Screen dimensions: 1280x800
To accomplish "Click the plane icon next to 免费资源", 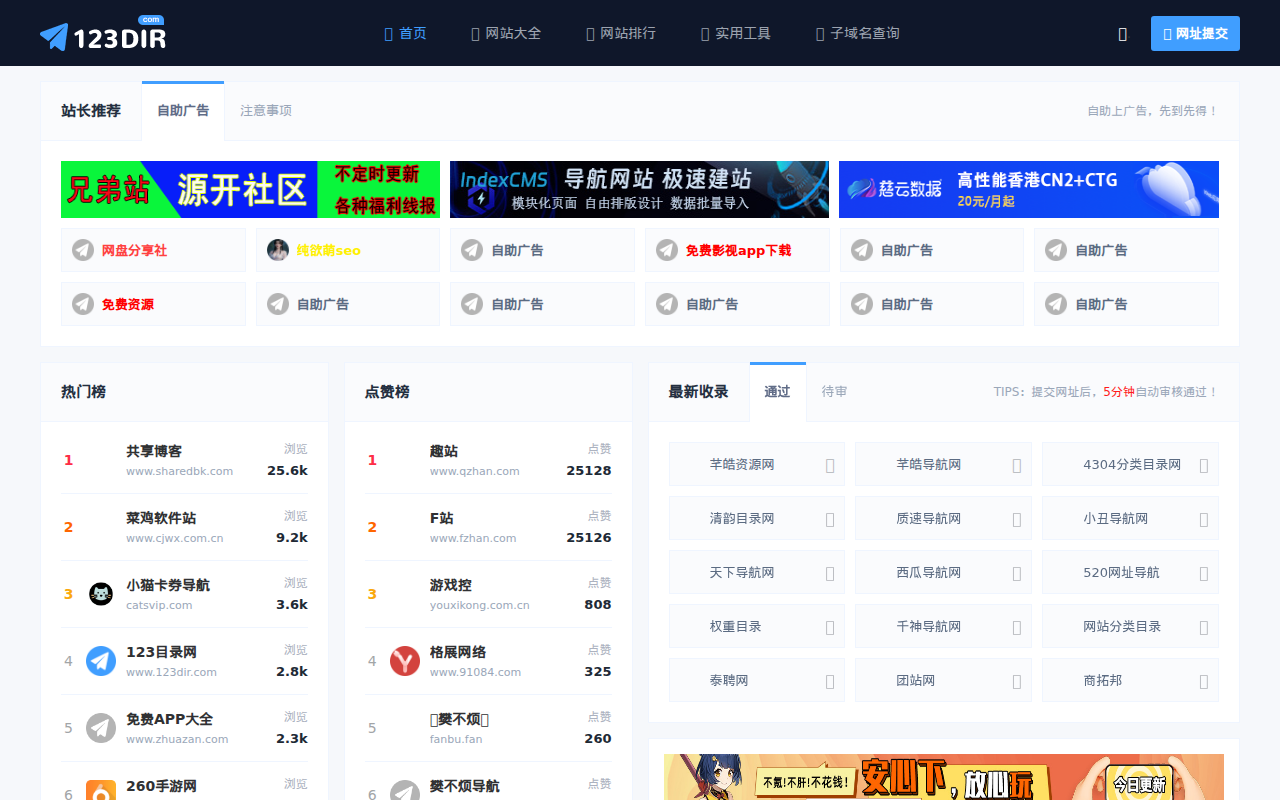I will 83,303.
